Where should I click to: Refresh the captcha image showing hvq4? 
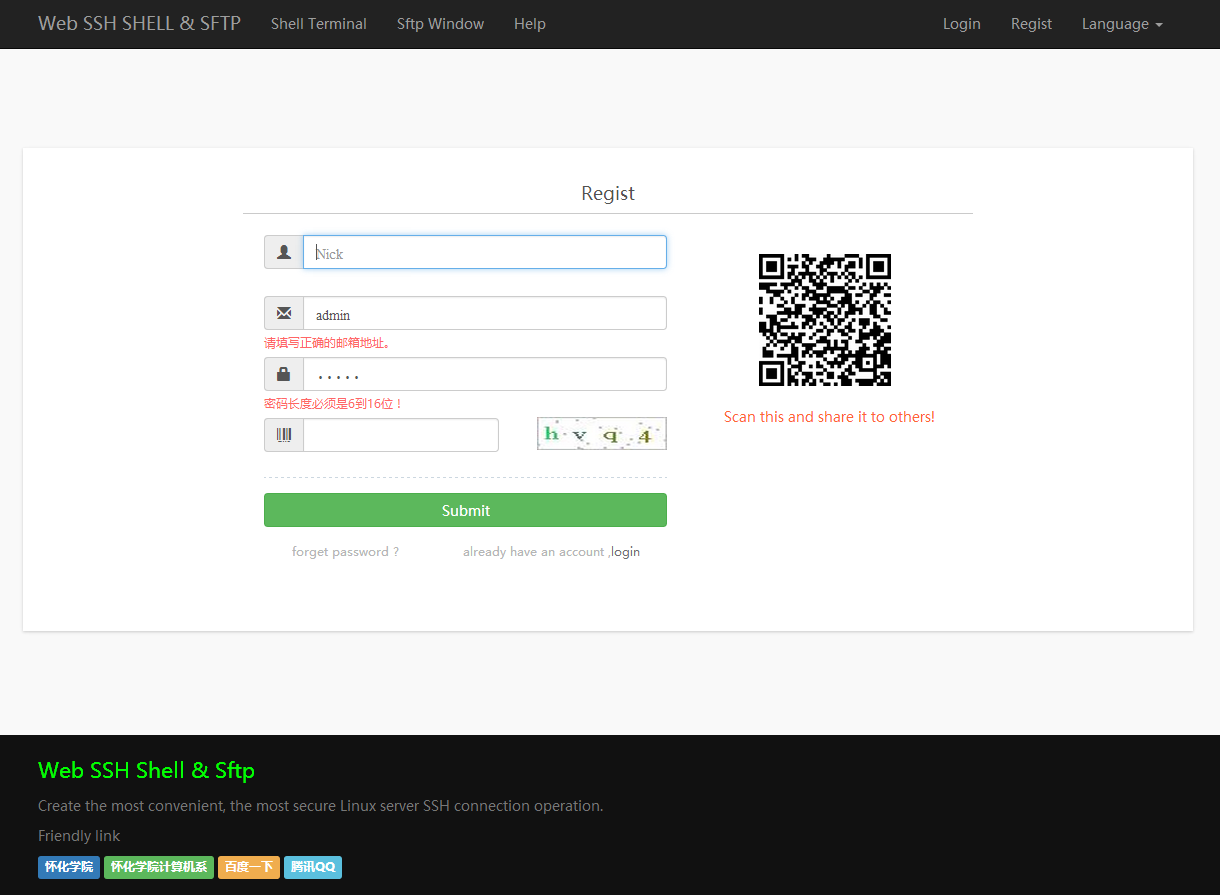(x=602, y=434)
